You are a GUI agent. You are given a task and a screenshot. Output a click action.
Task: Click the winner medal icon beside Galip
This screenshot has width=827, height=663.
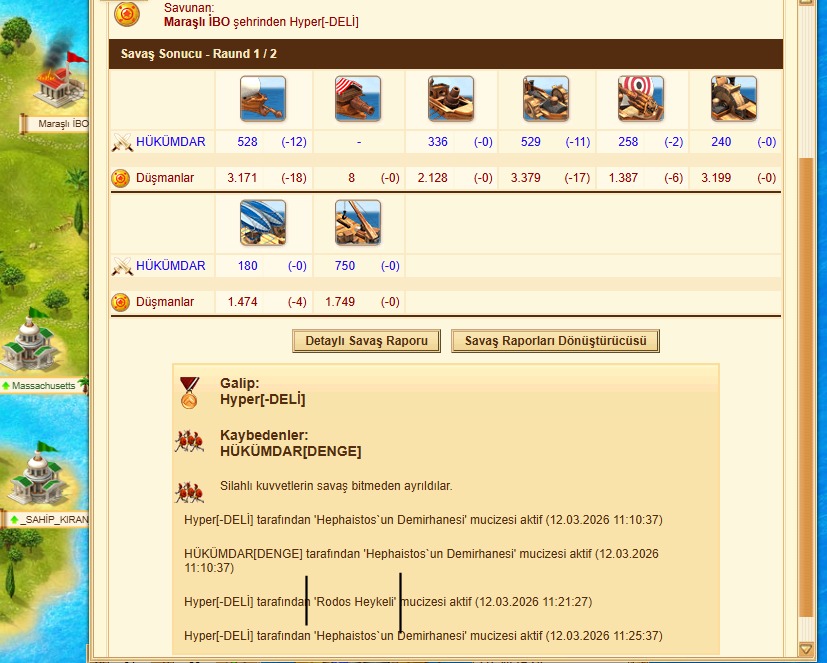pyautogui.click(x=189, y=393)
